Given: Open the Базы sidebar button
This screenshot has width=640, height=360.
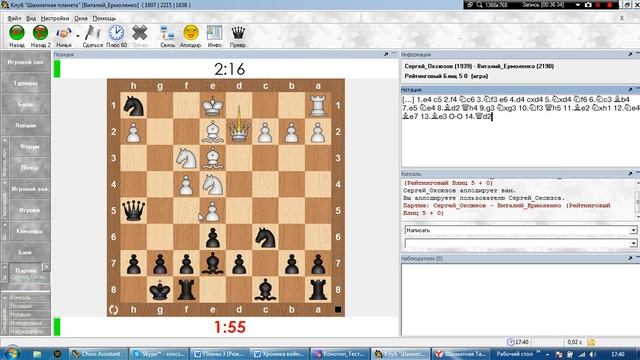Looking at the screenshot, I should click(25, 104).
